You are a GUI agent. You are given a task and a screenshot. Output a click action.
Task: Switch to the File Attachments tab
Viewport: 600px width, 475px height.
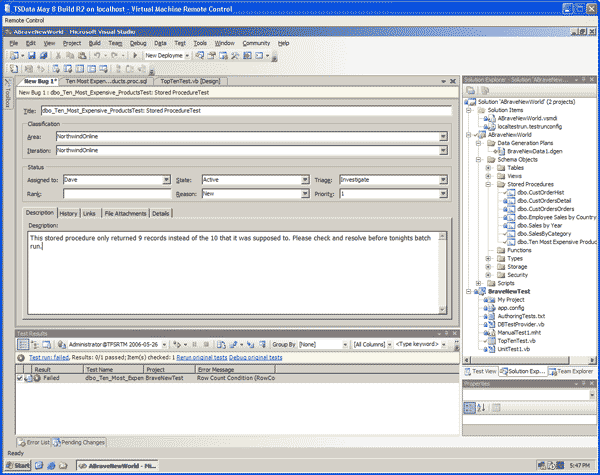tap(126, 214)
